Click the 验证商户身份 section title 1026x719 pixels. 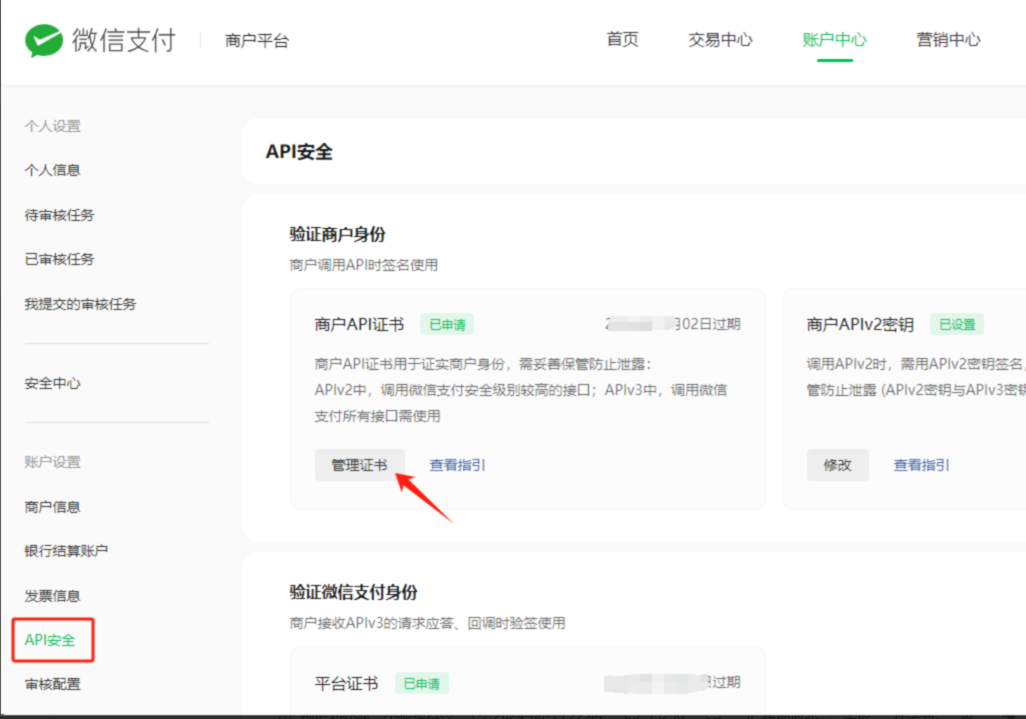(338, 234)
